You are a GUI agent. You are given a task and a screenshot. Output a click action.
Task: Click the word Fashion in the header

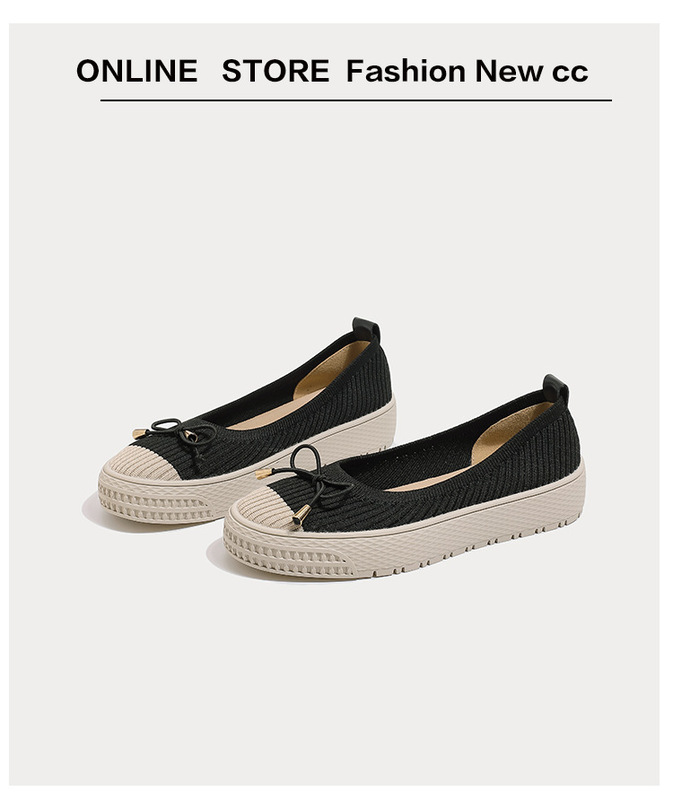406,70
